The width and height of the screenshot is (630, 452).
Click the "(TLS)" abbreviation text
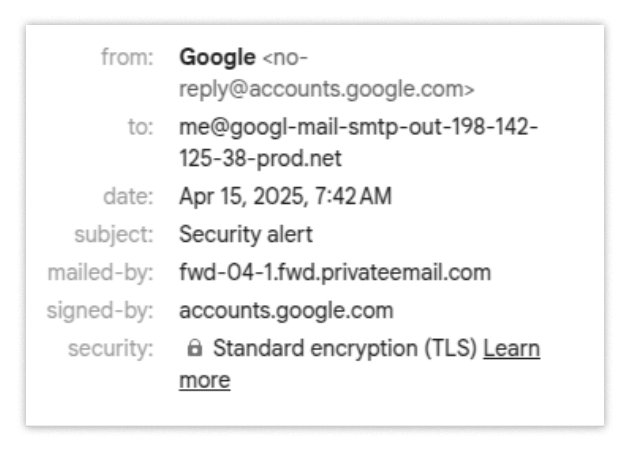coord(453,349)
